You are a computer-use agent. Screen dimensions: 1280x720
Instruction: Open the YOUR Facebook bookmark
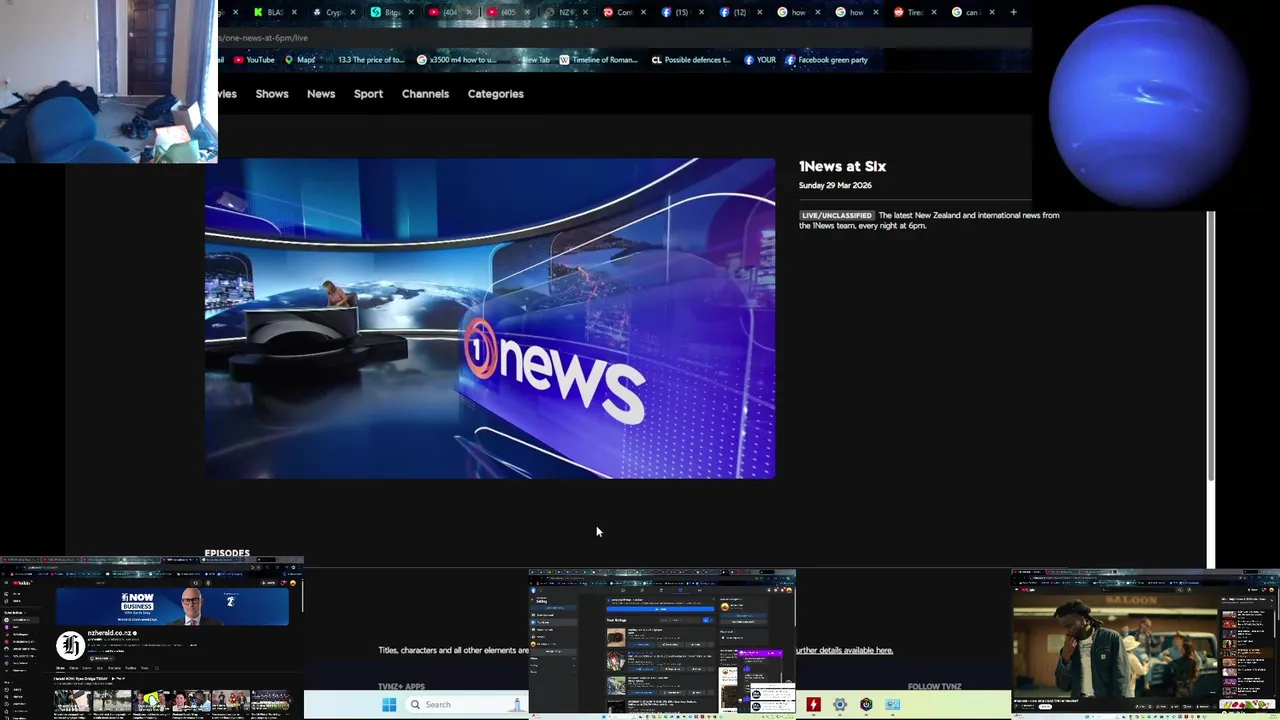pyautogui.click(x=760, y=60)
